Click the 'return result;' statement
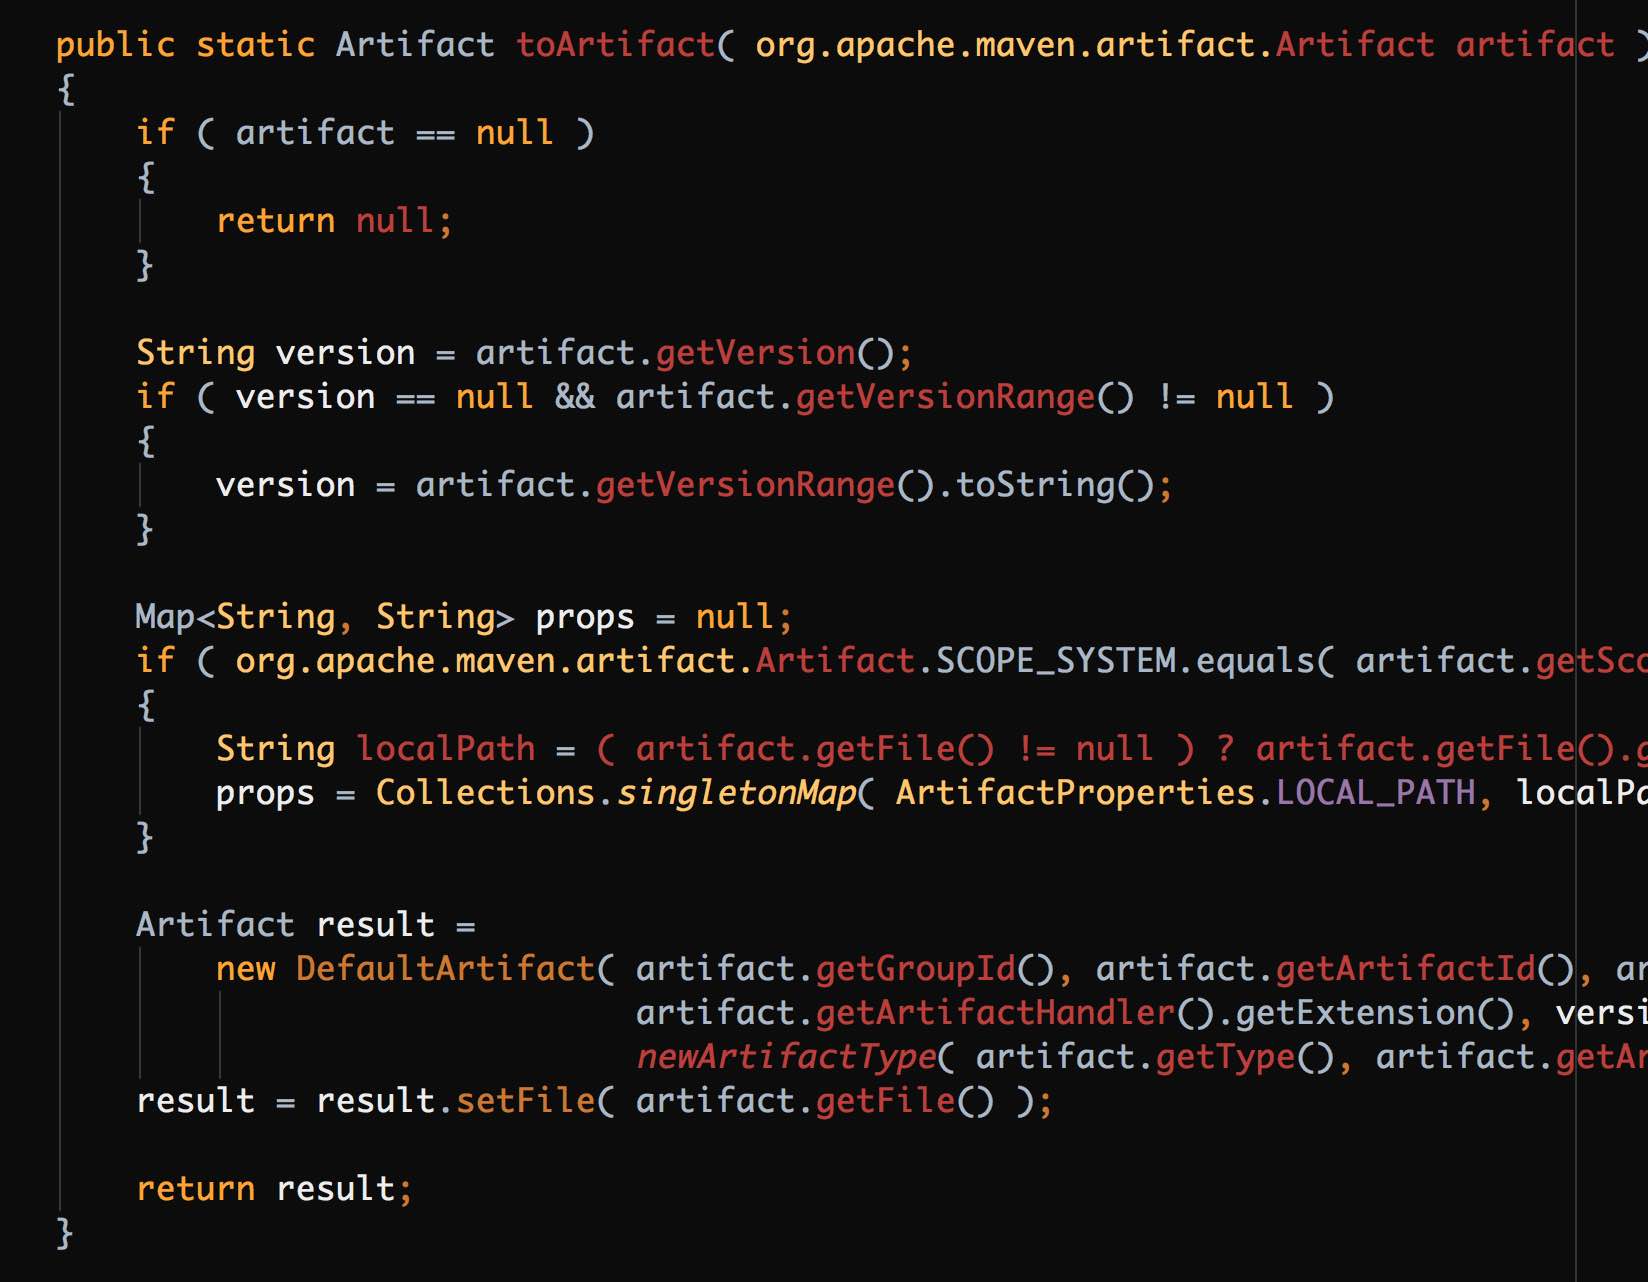 (274, 1189)
